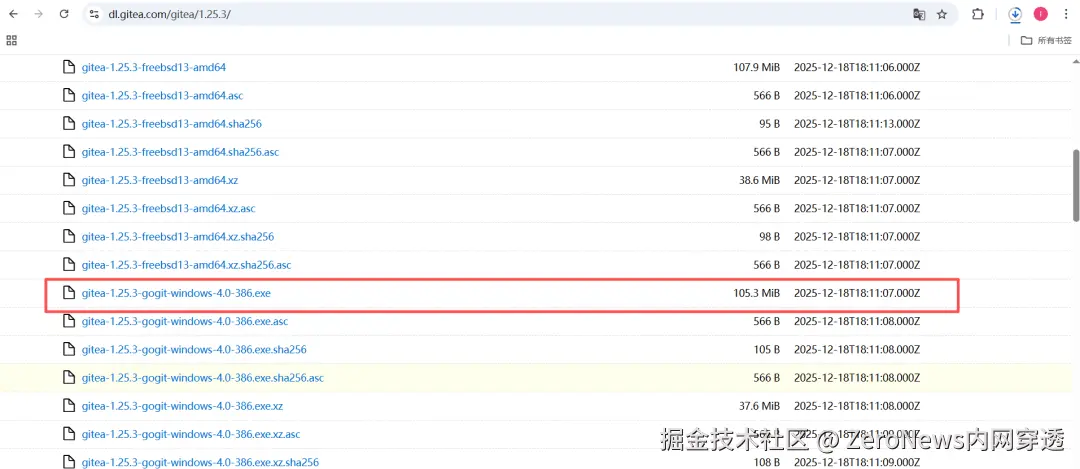The image size is (1080, 469).
Task: Click file icon beside freebsd13-amd64.asc
Action: [x=68, y=96]
